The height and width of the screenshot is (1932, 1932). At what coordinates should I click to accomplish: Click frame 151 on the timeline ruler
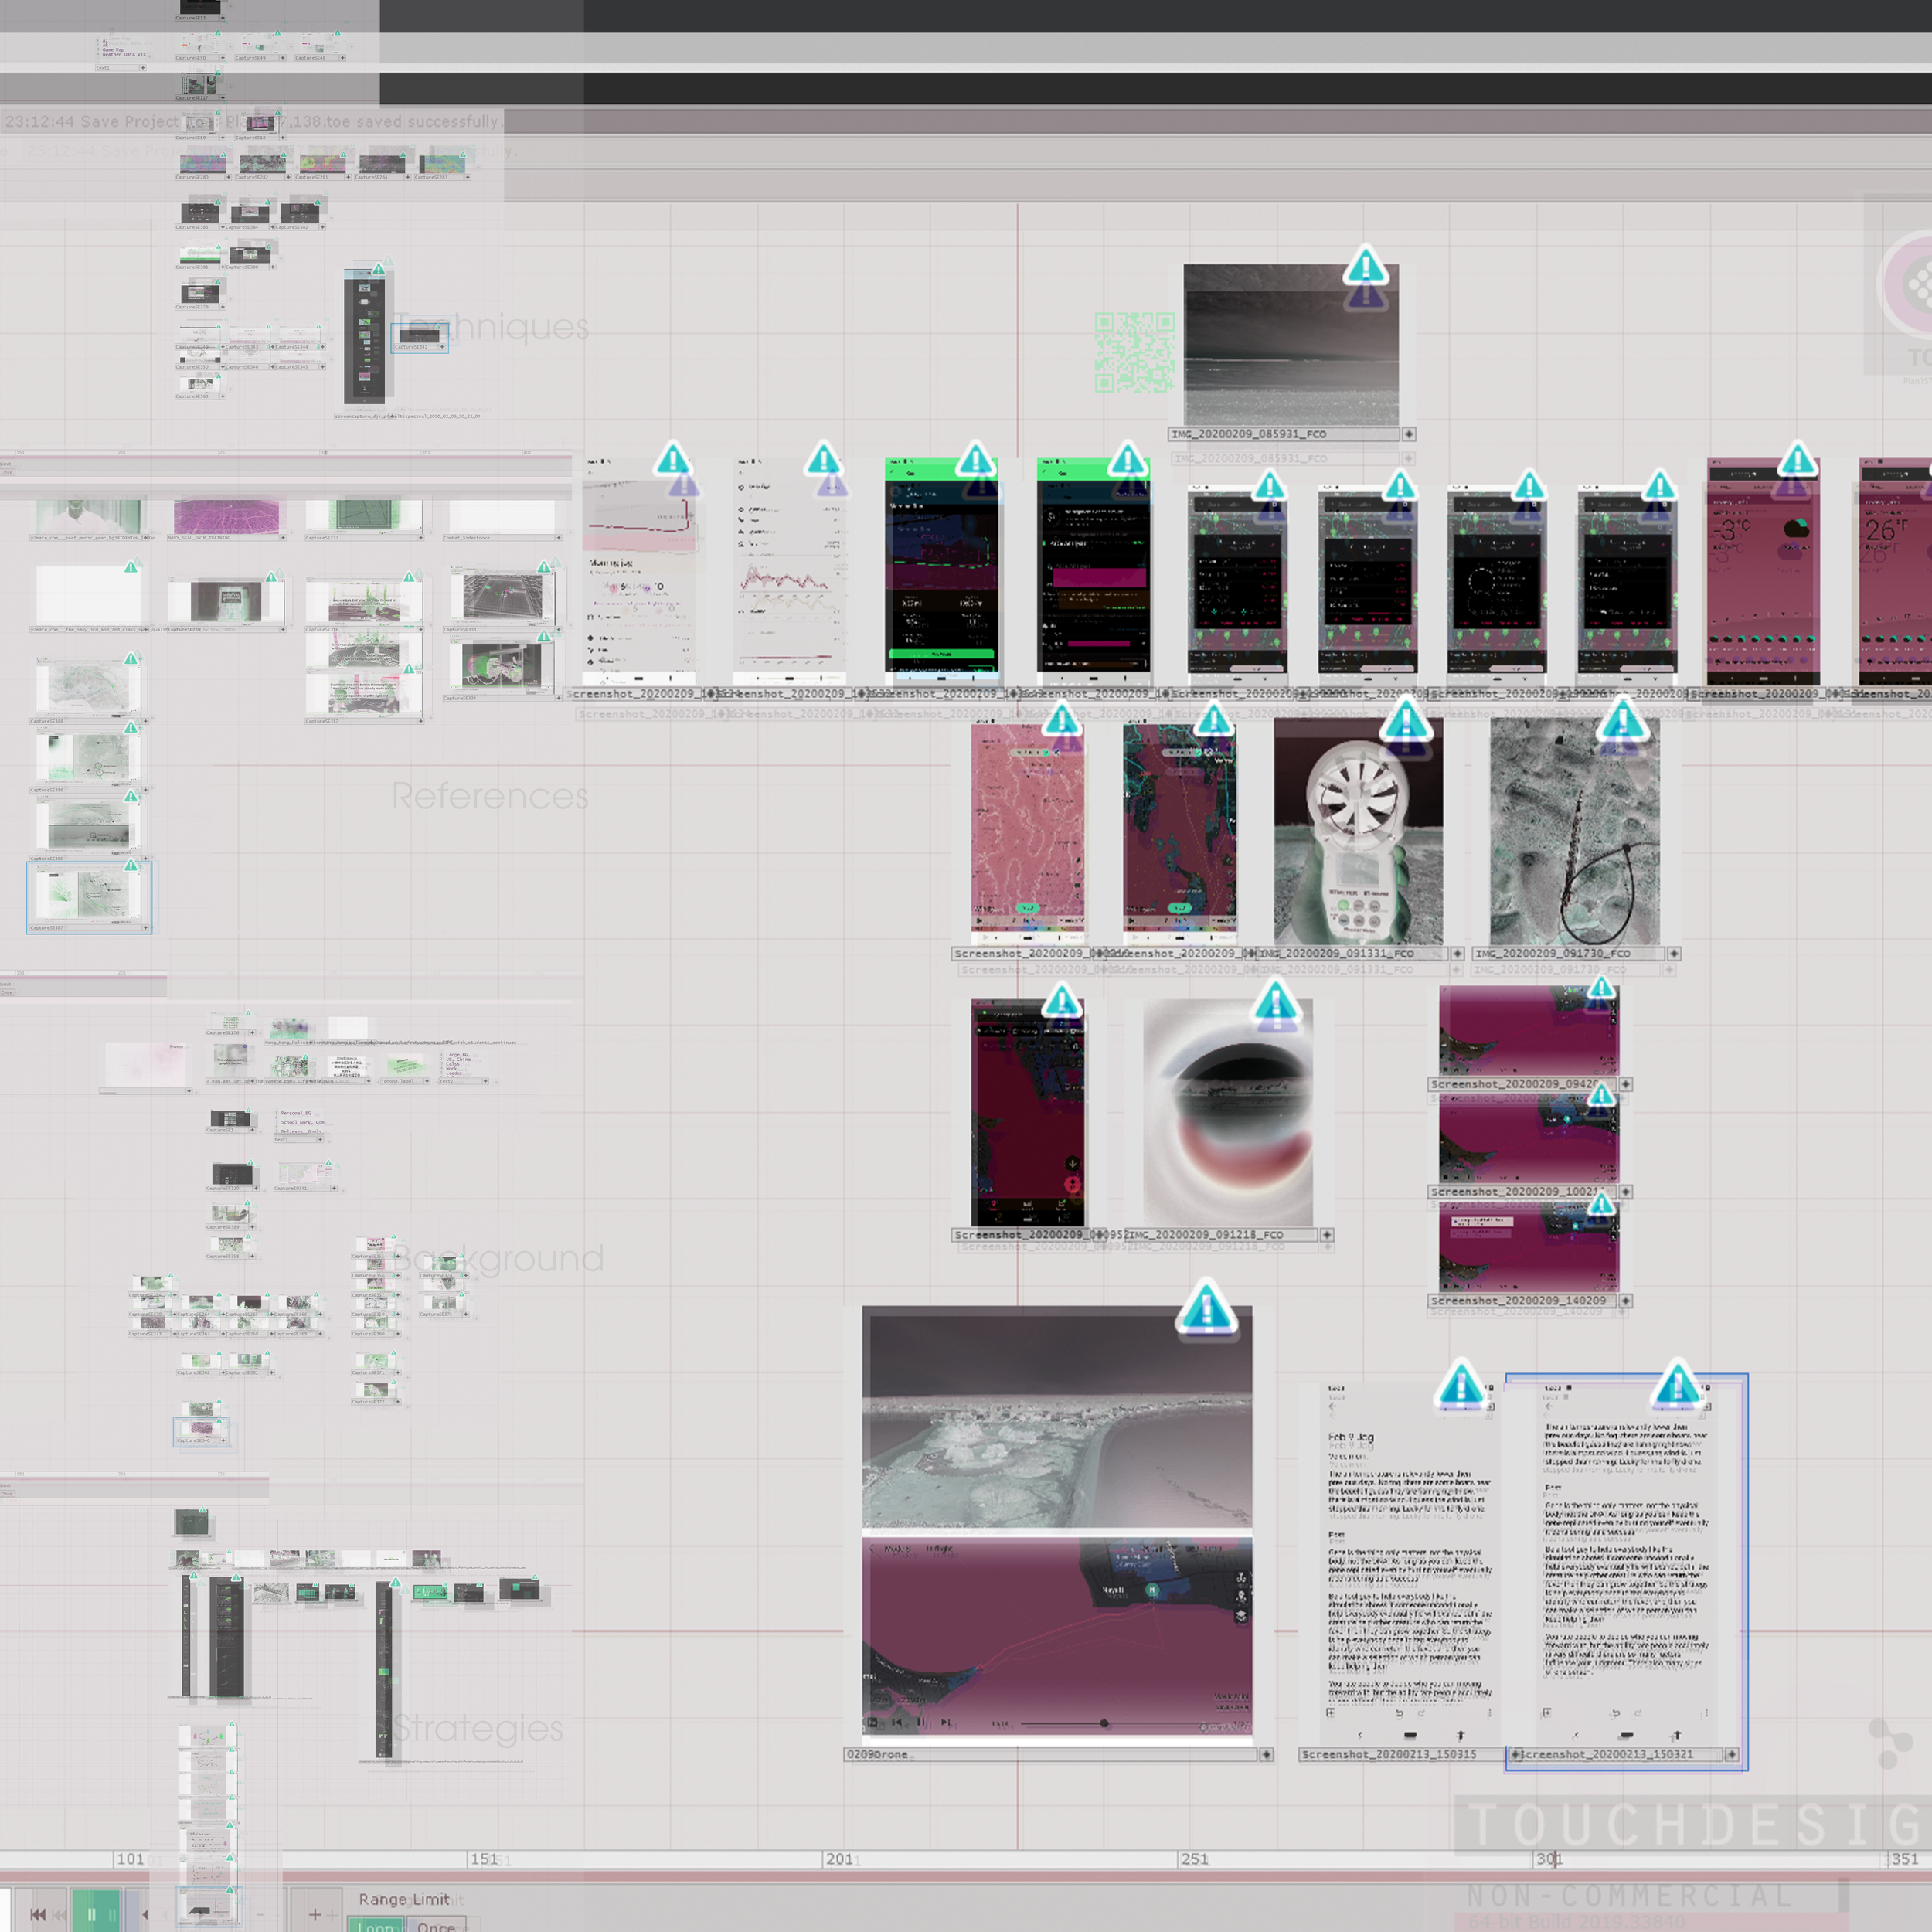point(484,1859)
